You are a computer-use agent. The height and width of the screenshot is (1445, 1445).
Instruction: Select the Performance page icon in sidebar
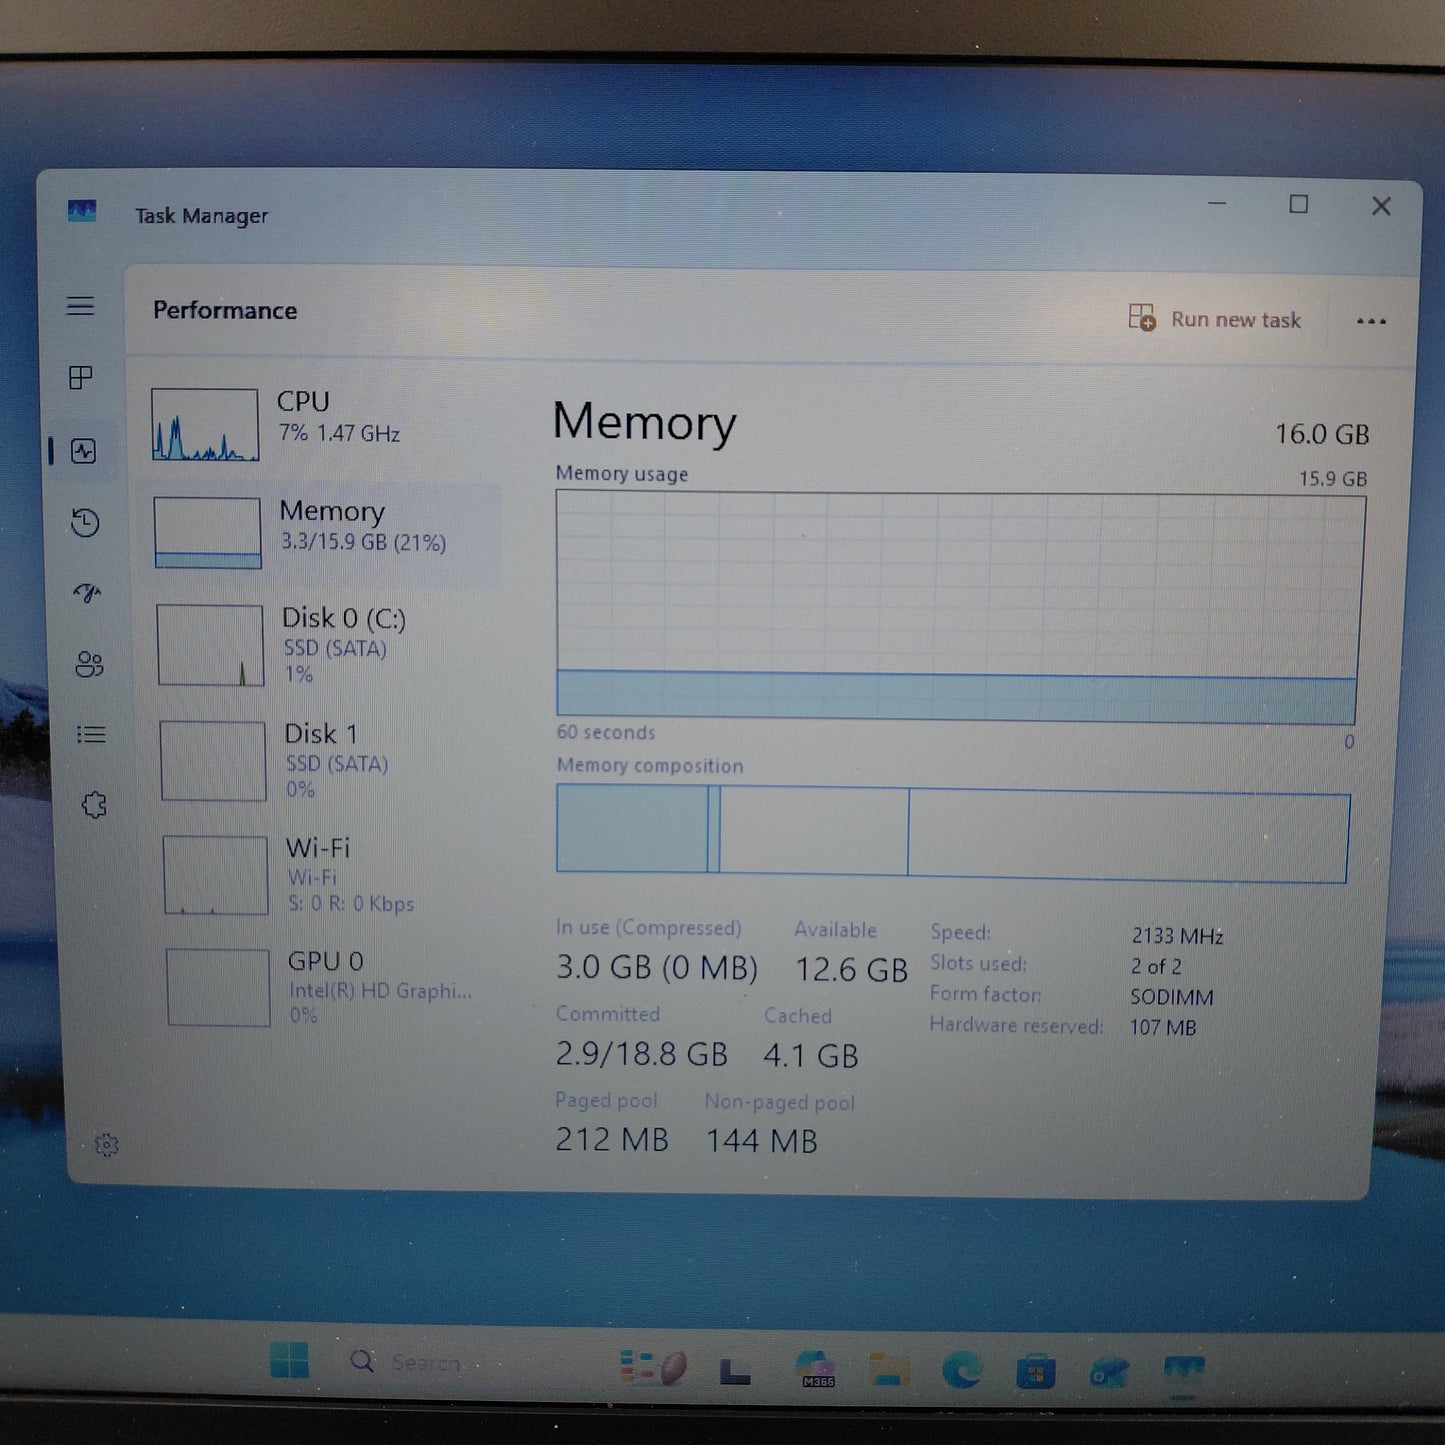(x=84, y=451)
